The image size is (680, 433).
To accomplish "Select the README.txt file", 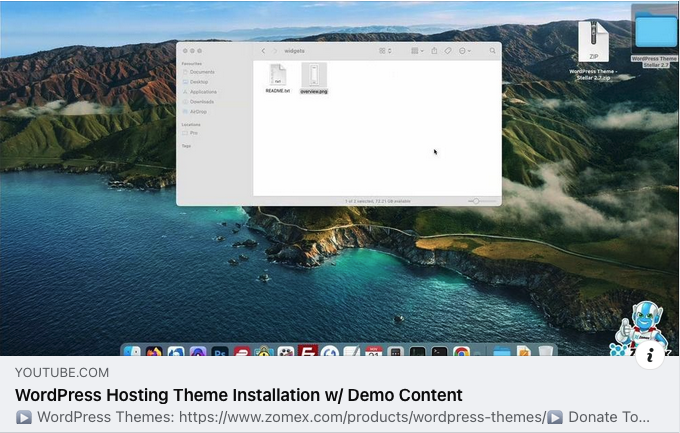I will tap(278, 78).
